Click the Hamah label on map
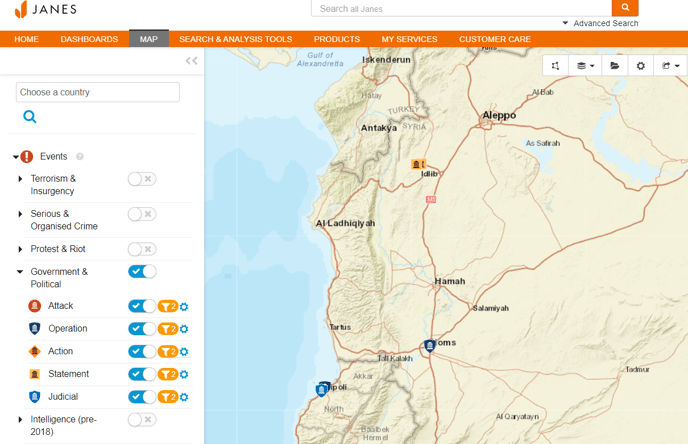This screenshot has height=444, width=688. point(450,281)
